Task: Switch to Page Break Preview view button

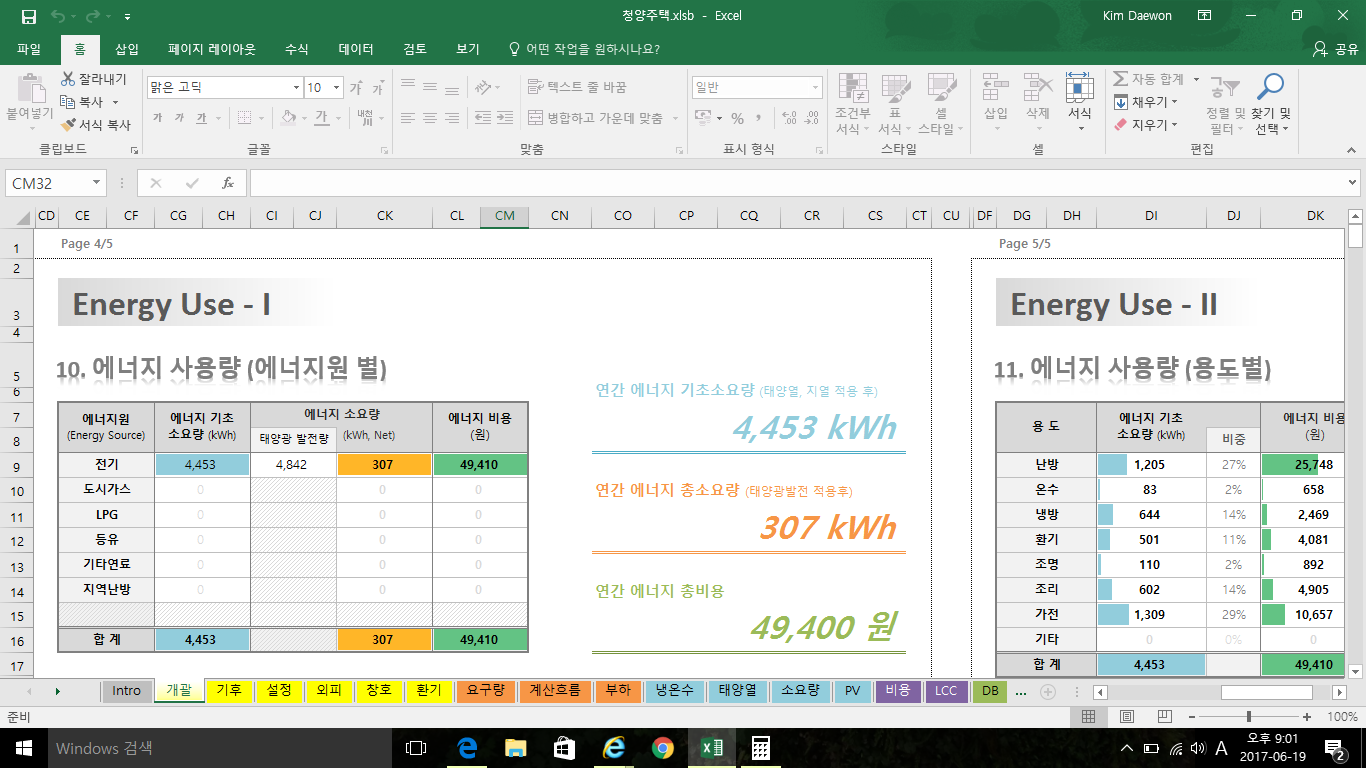Action: 1164,717
